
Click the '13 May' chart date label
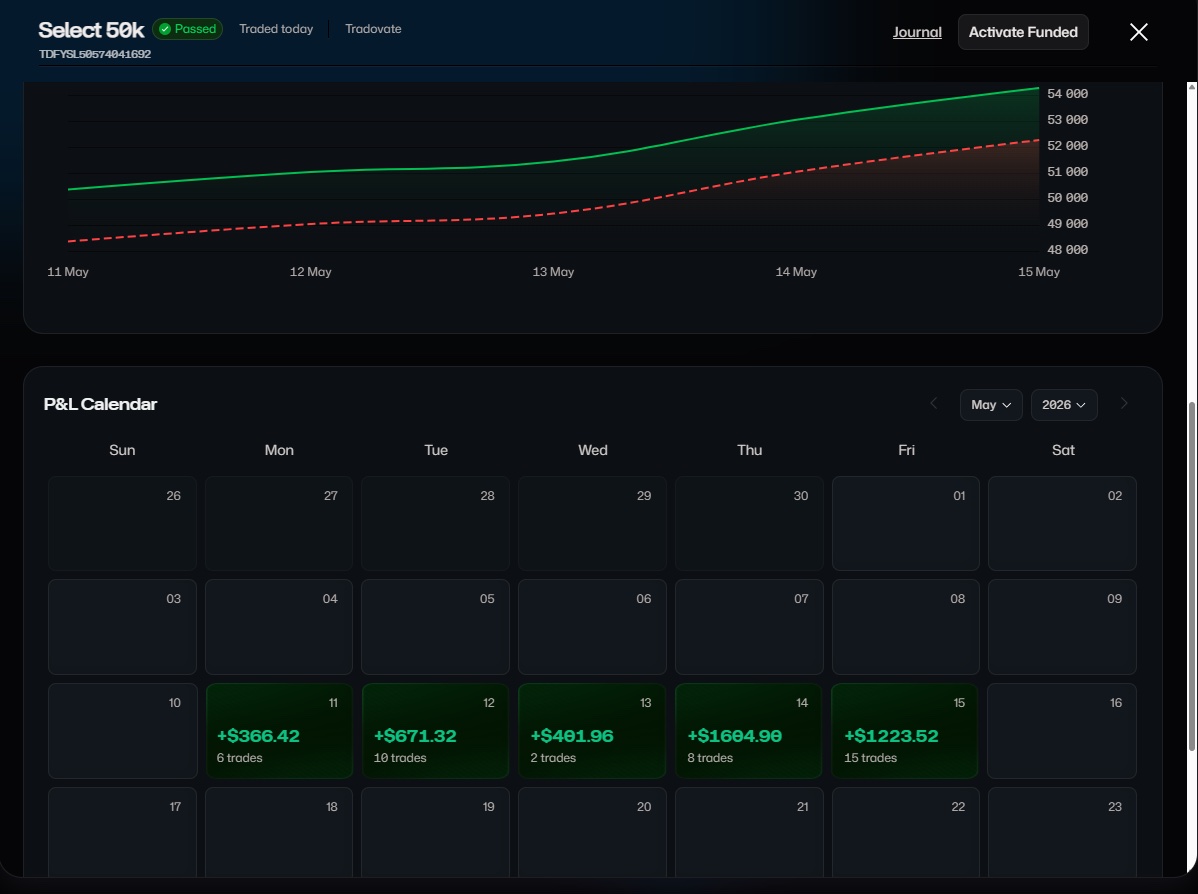coord(553,272)
